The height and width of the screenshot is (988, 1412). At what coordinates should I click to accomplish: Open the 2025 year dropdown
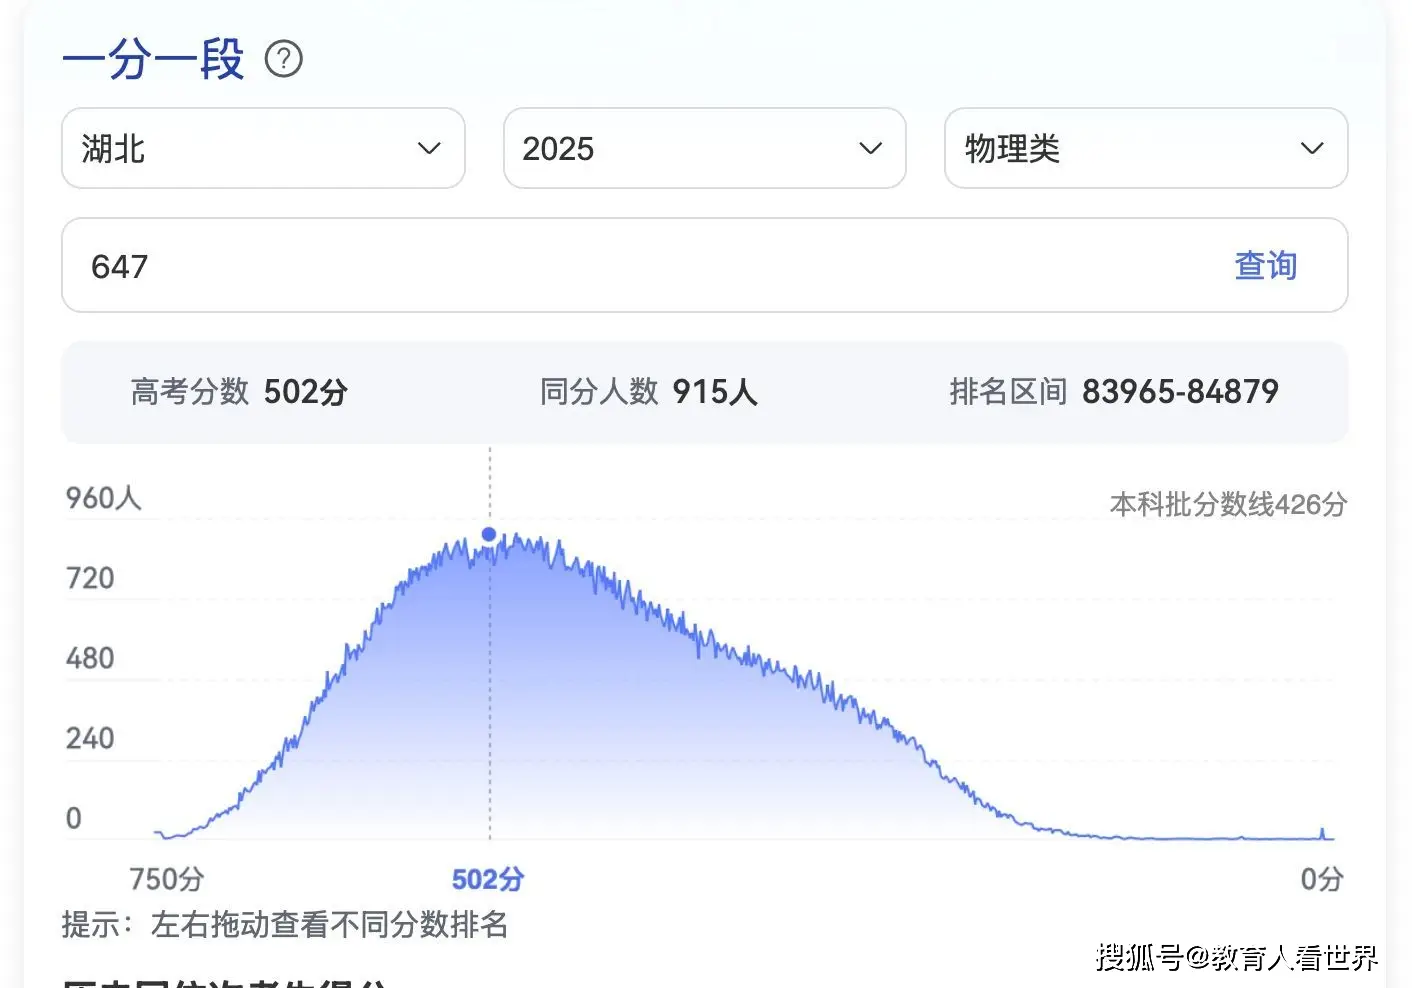[705, 148]
